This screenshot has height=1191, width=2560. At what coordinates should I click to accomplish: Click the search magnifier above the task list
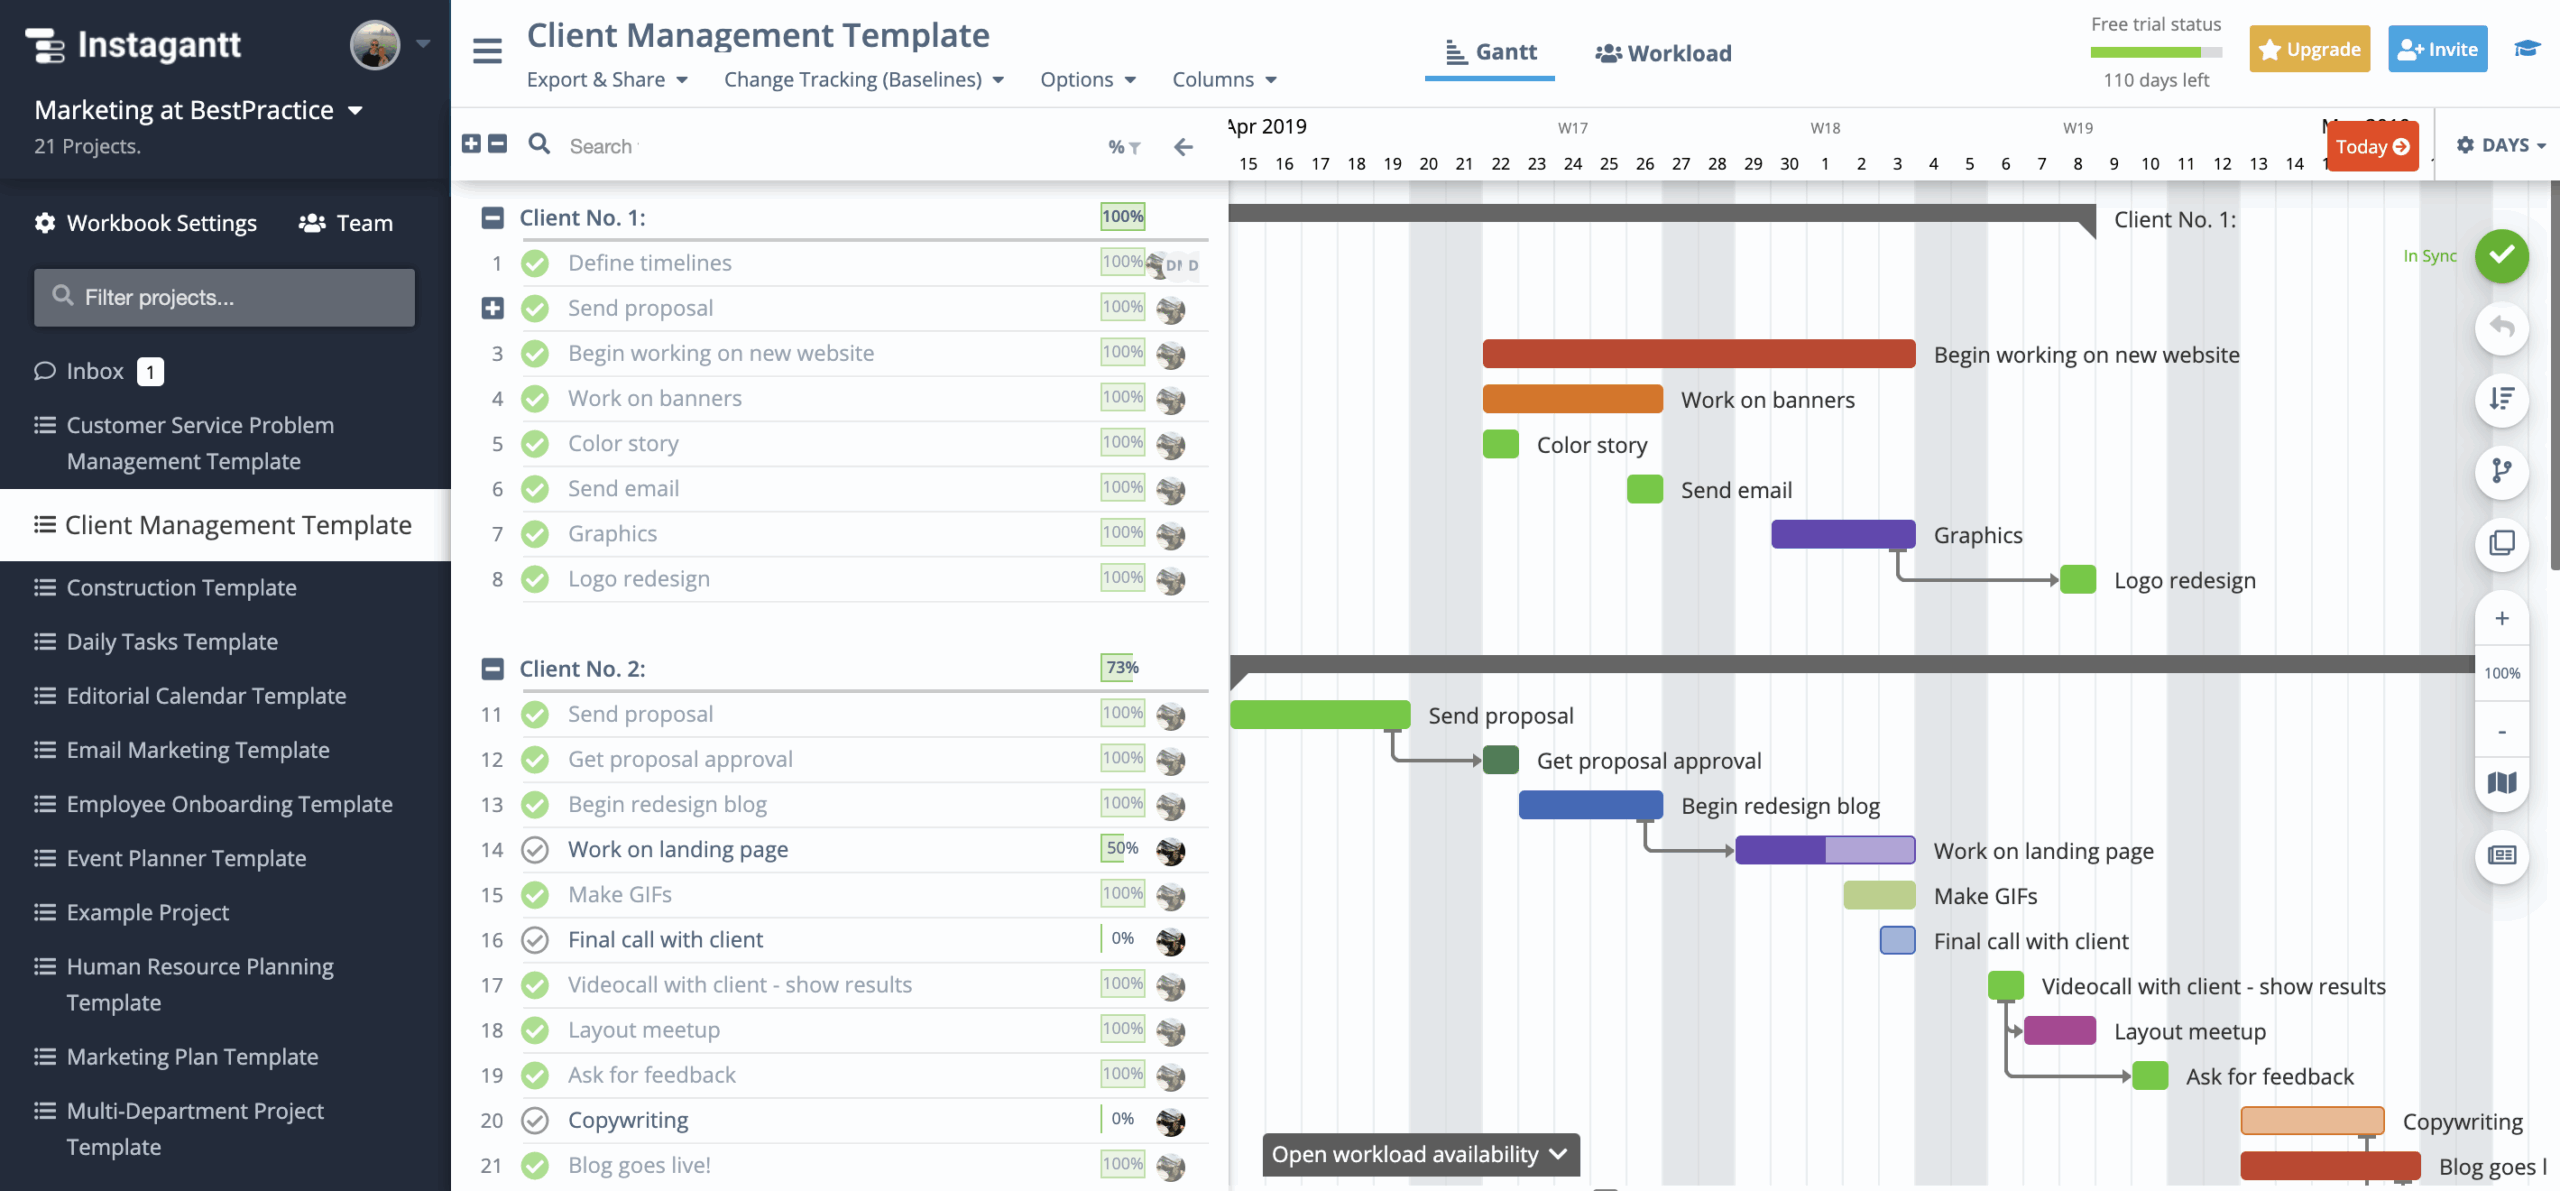[x=539, y=144]
